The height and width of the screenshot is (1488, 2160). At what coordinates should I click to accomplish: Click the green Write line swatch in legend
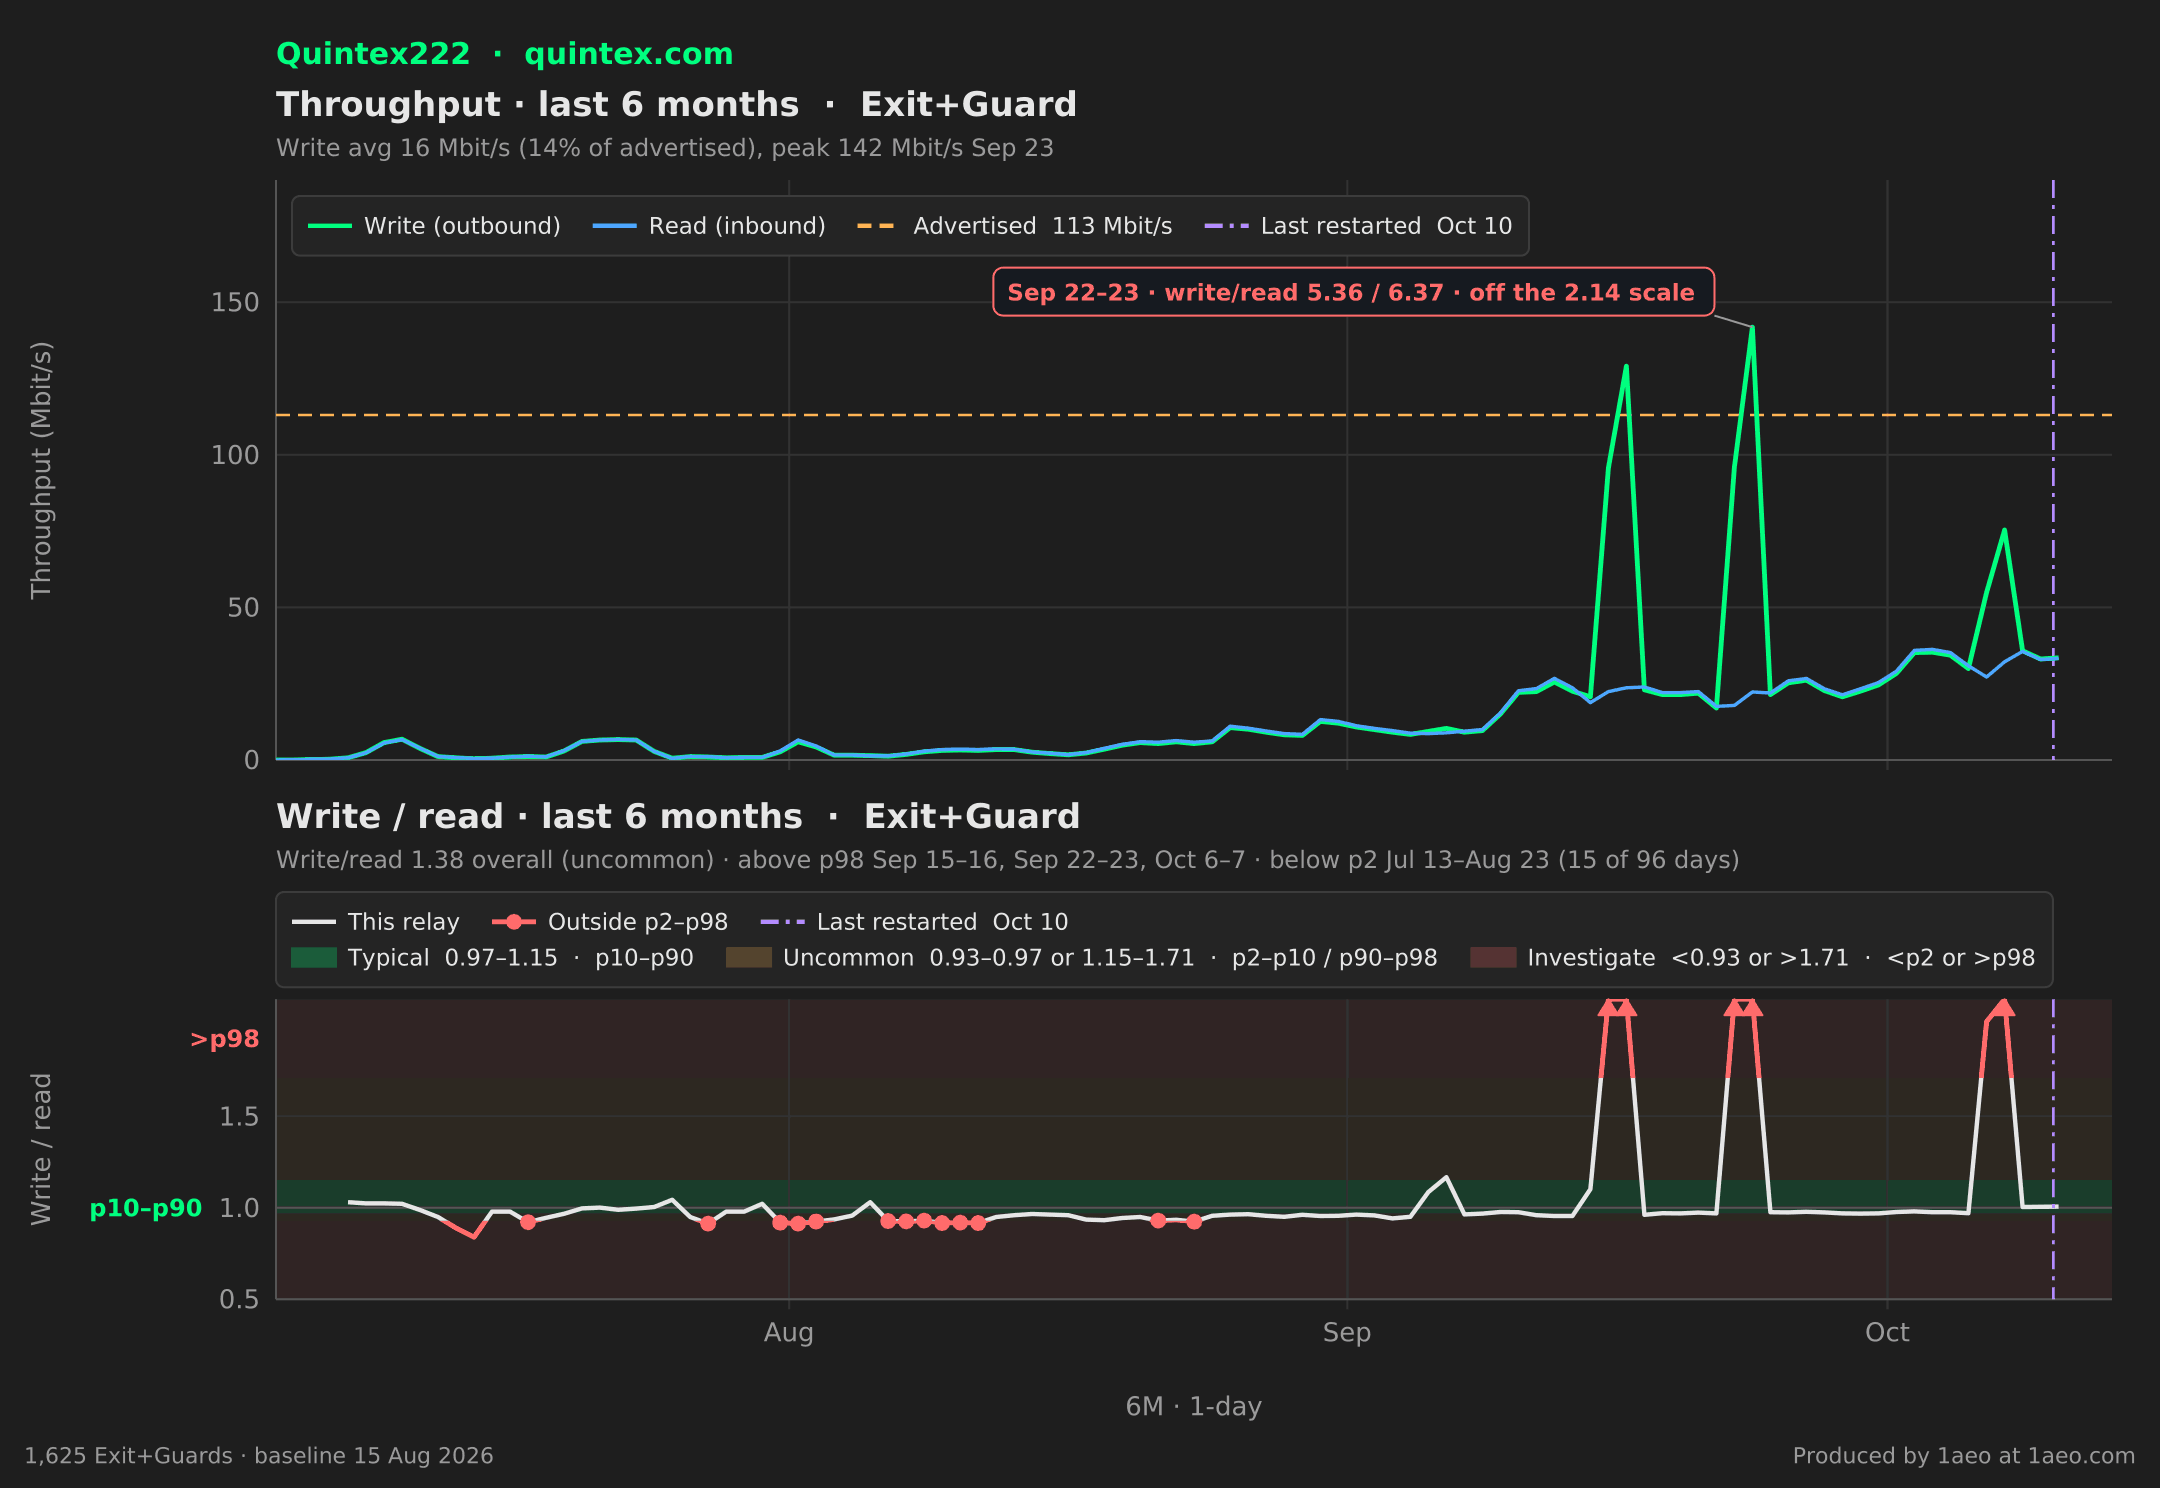[329, 226]
